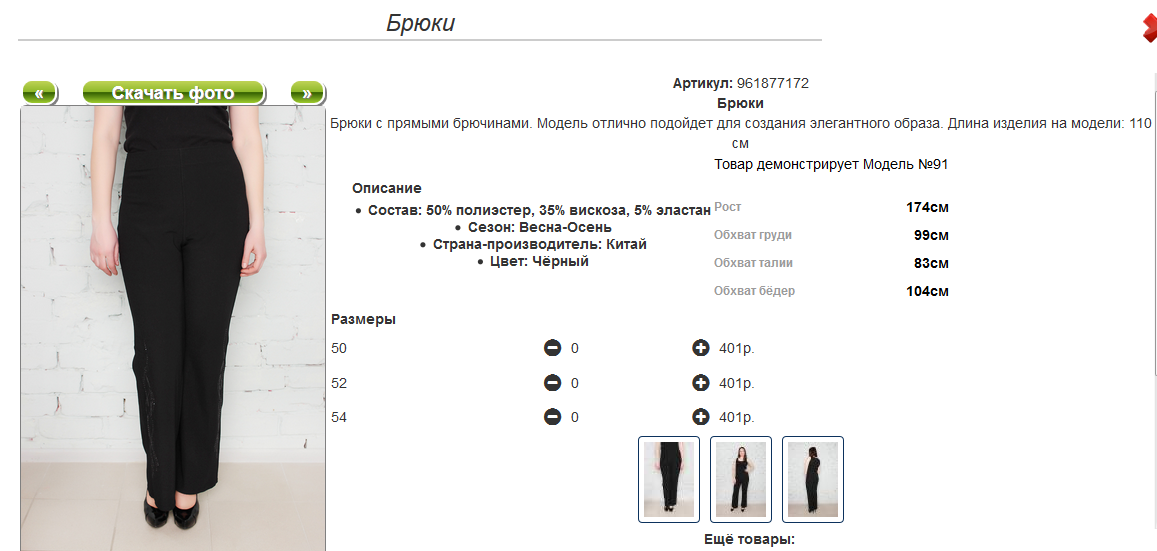
Task: Click the article number 961877172
Action: (773, 83)
